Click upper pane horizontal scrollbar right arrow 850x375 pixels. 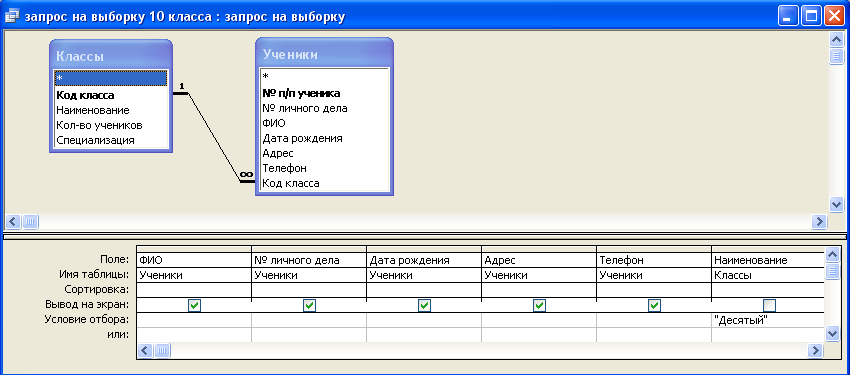point(819,221)
